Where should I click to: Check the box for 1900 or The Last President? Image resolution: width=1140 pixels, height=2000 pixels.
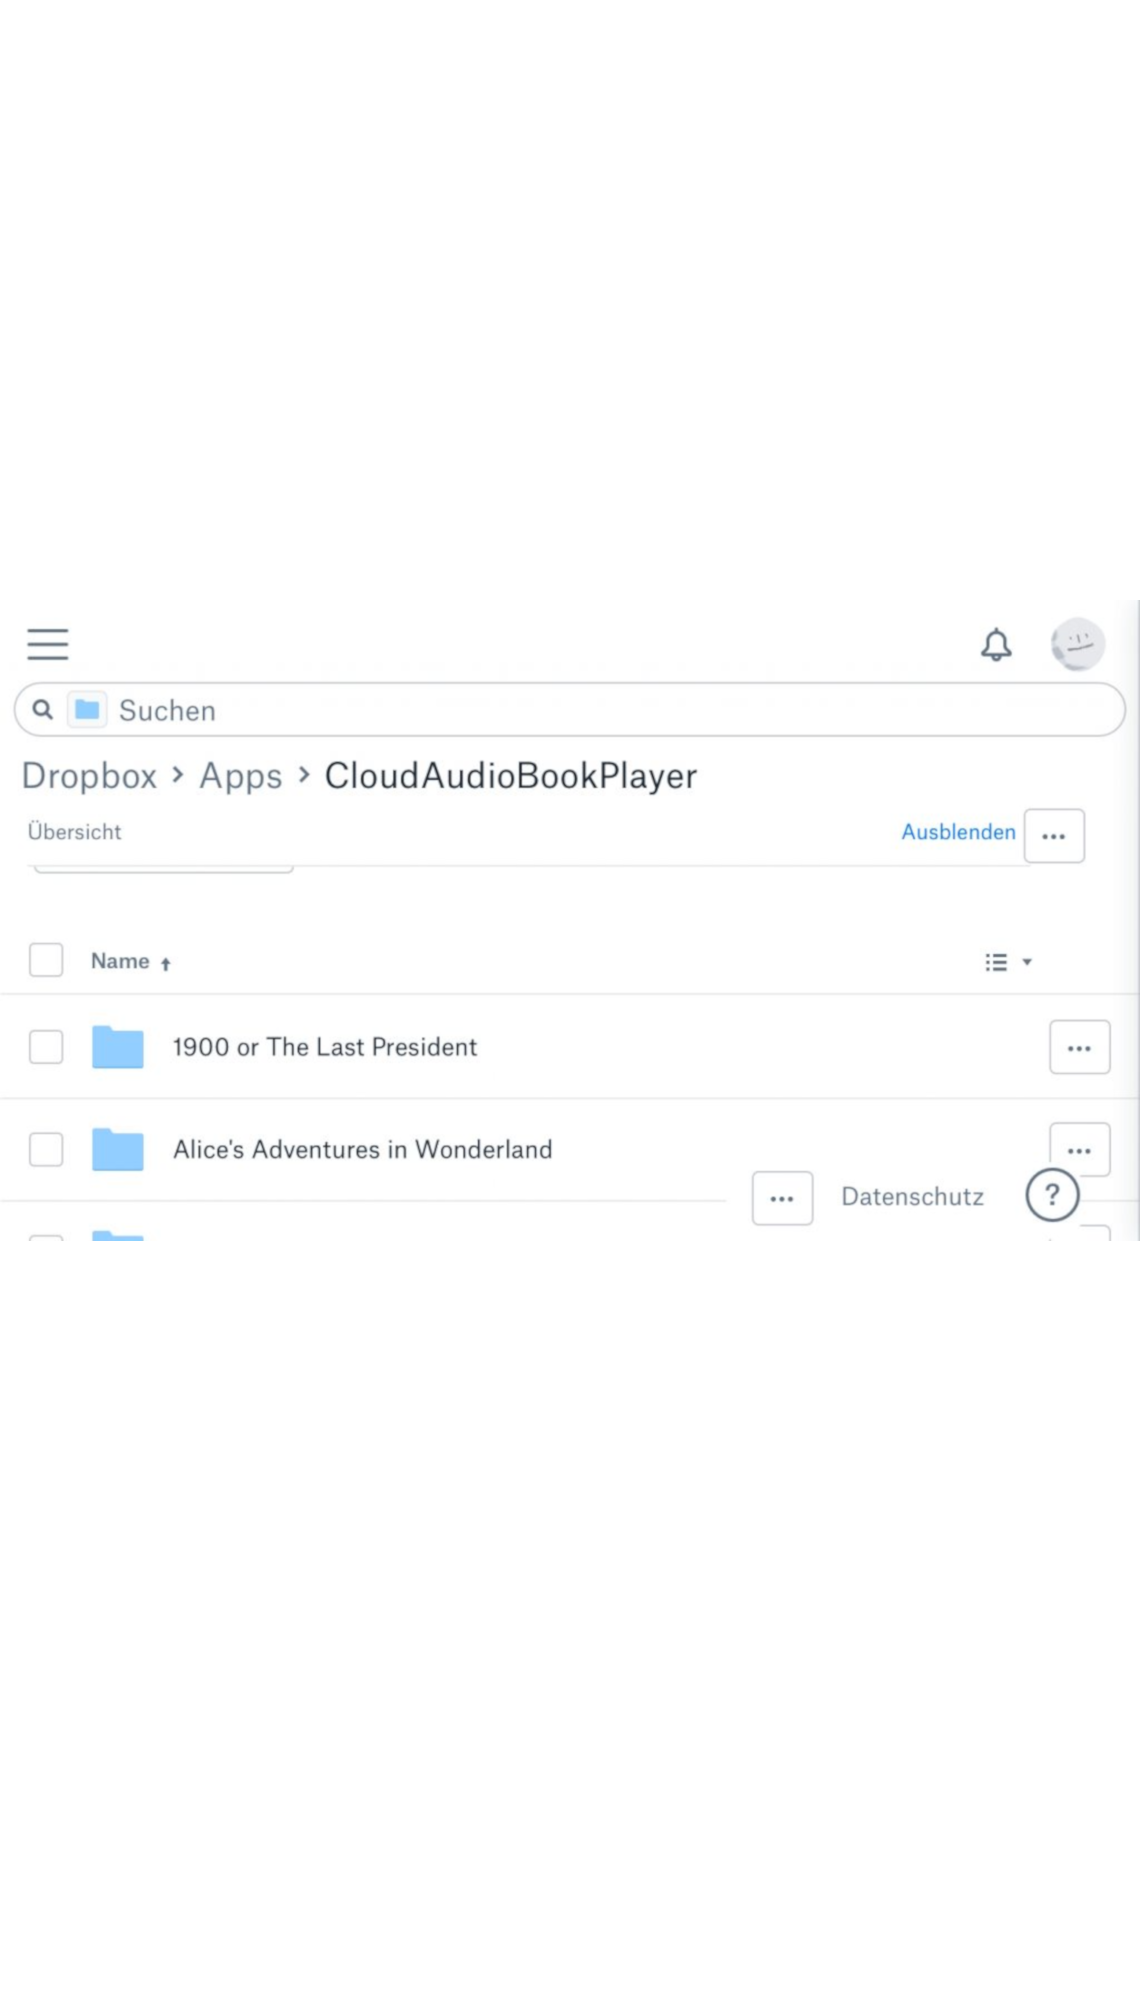tap(46, 1047)
